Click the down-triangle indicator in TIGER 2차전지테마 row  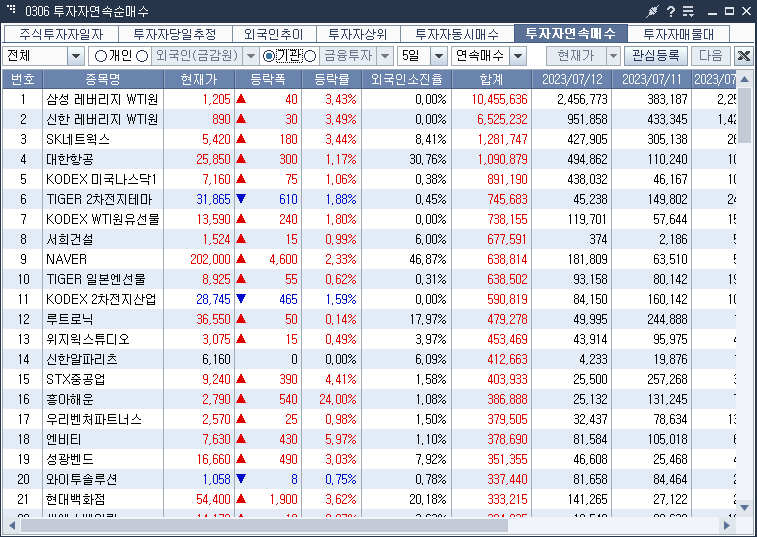coord(241,198)
